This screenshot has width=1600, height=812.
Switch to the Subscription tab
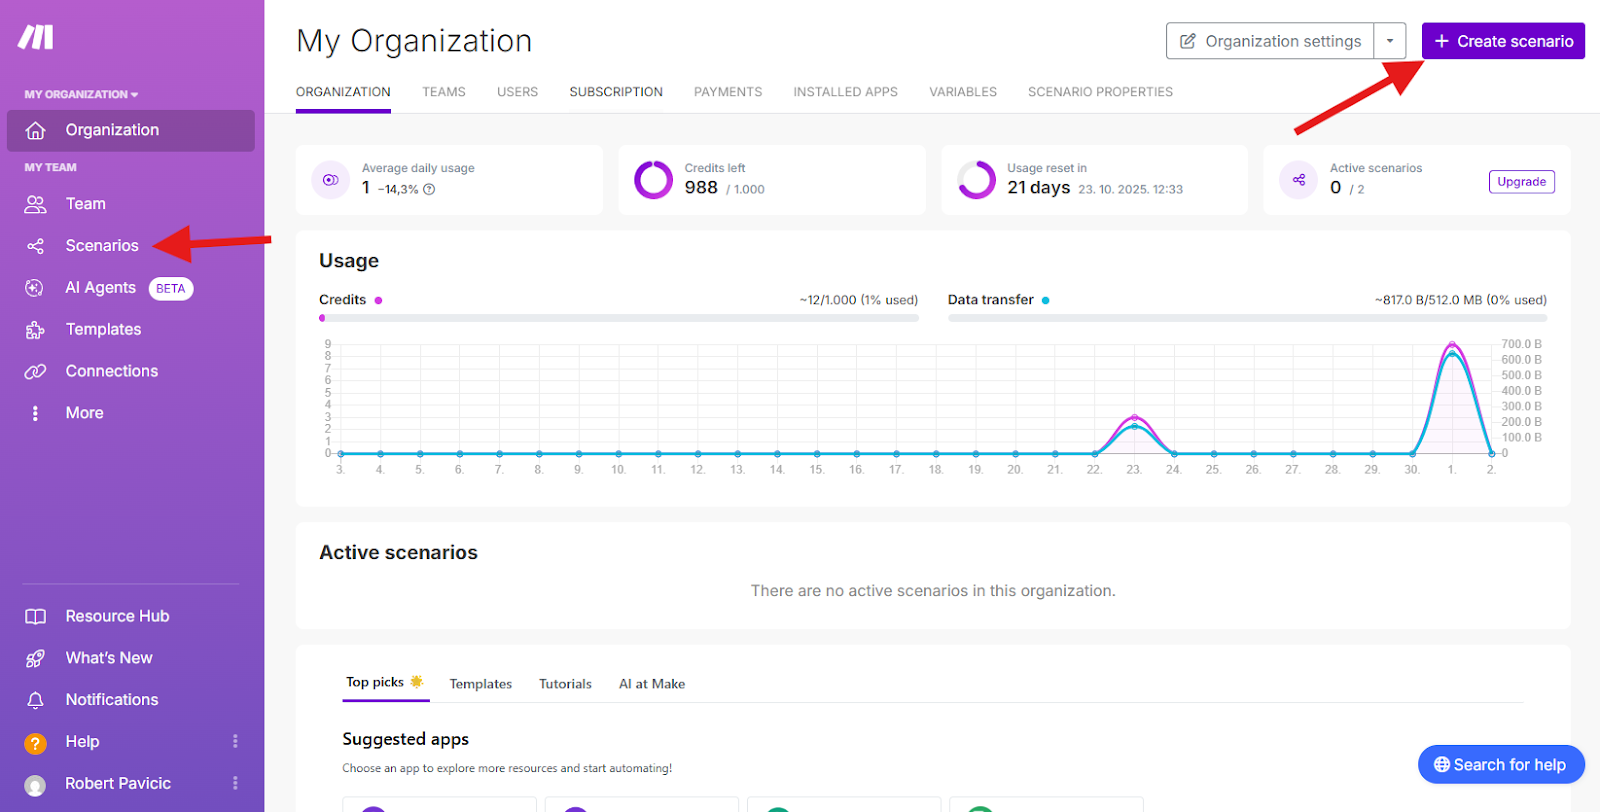coord(616,92)
